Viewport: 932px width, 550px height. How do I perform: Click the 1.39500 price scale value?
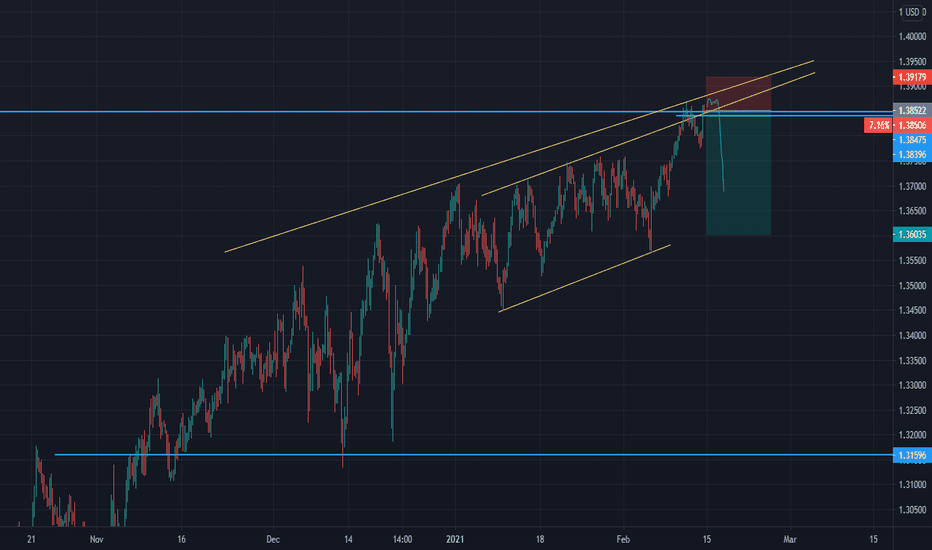912,62
